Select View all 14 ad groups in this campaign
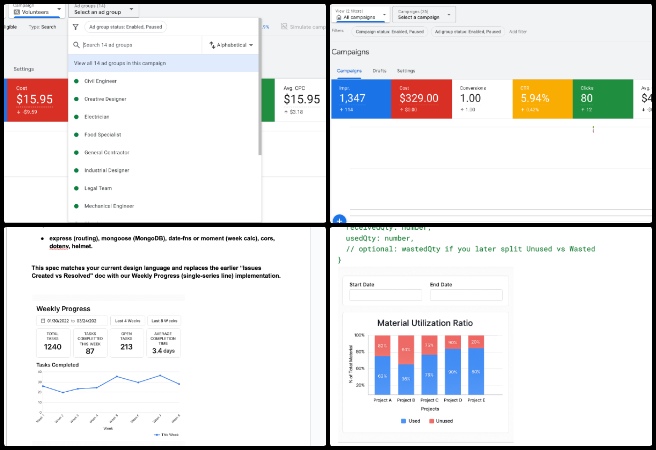This screenshot has width=656, height=450. point(120,63)
